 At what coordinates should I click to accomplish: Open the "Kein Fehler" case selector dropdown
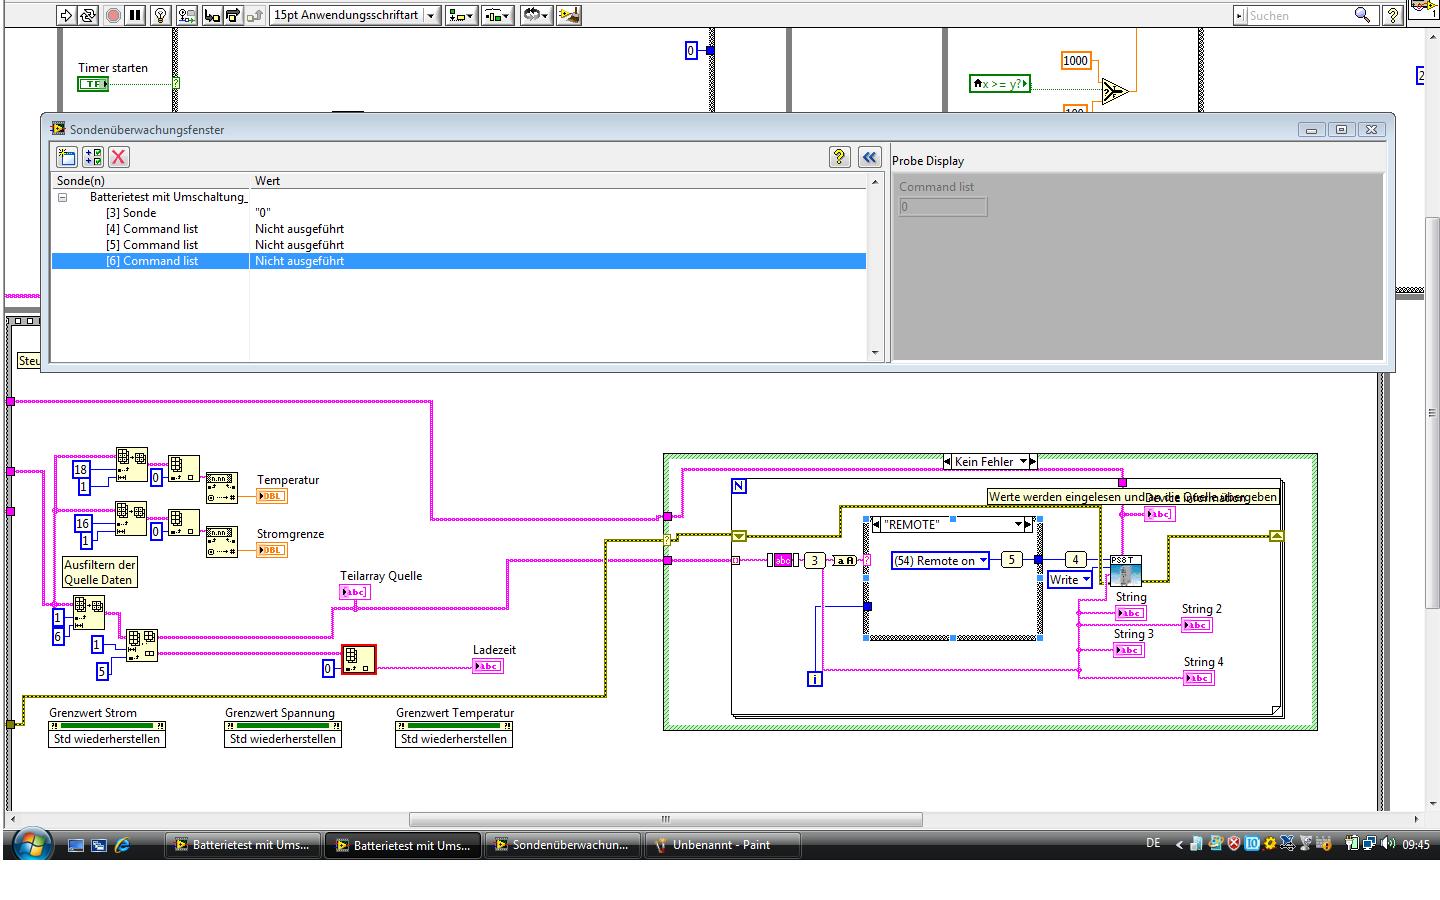(1023, 462)
